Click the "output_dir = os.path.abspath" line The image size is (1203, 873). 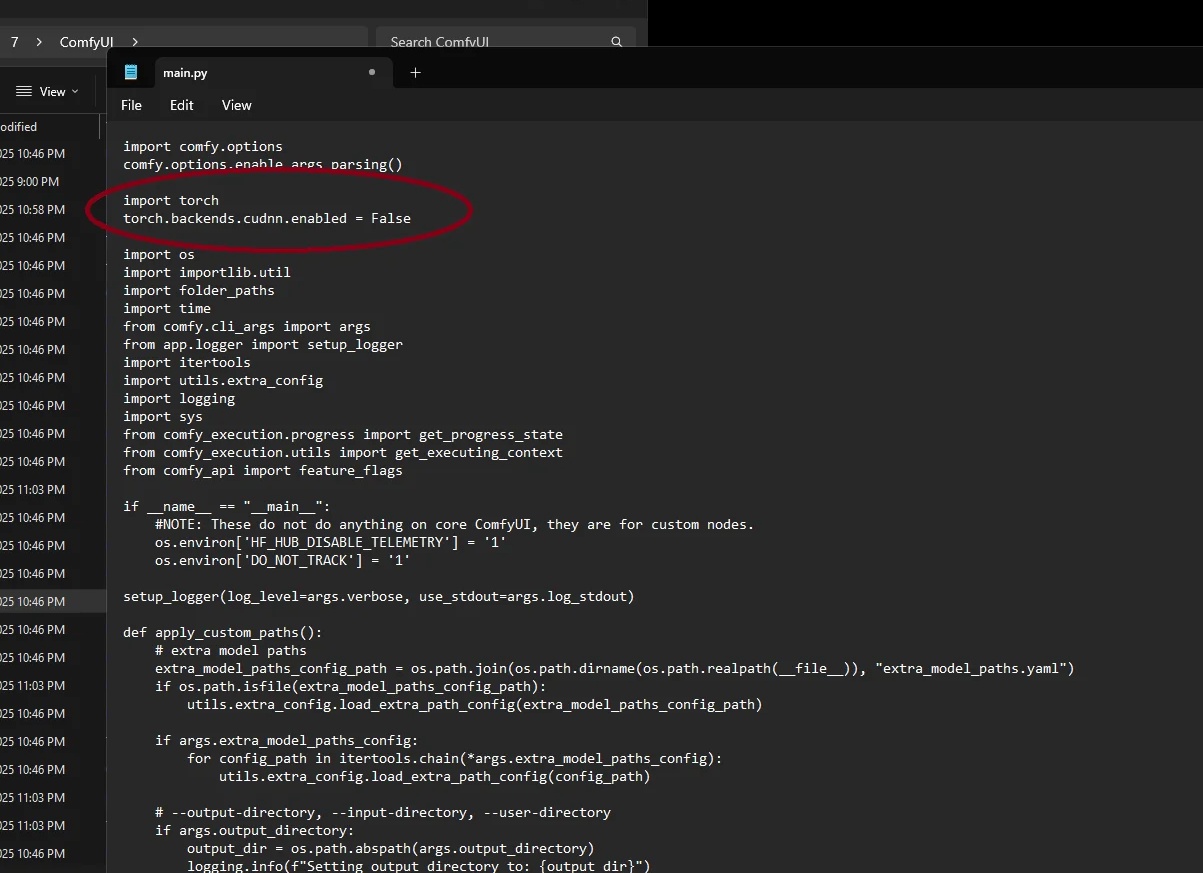click(x=391, y=848)
